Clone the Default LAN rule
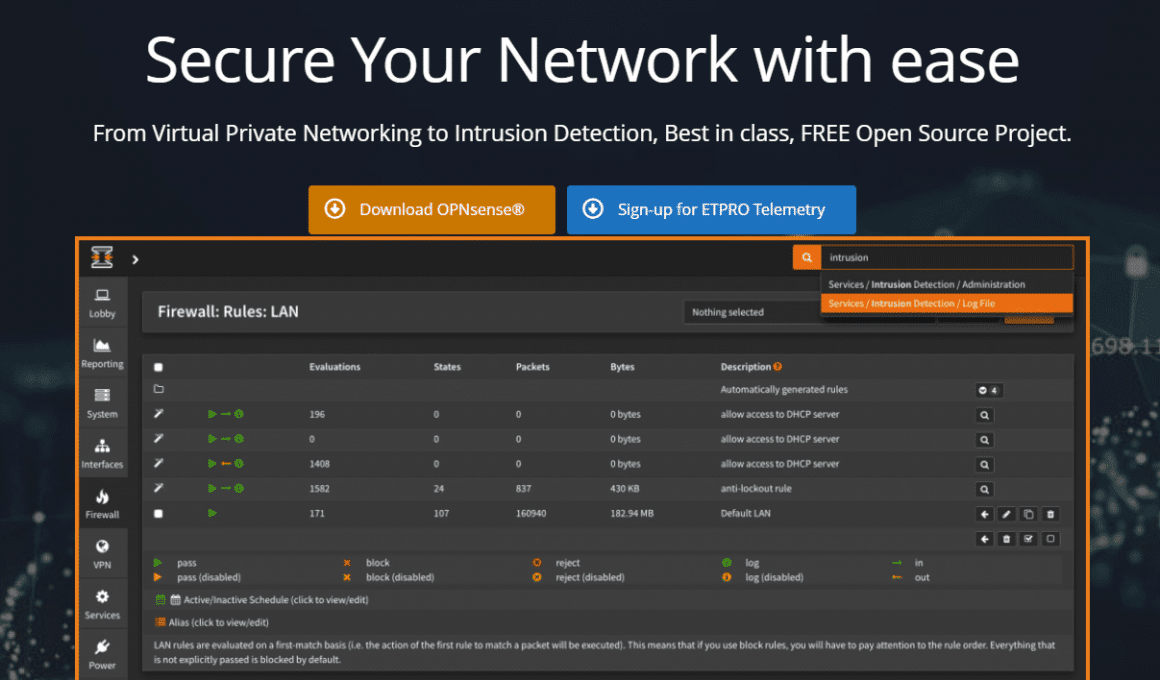 pyautogui.click(x=1028, y=514)
